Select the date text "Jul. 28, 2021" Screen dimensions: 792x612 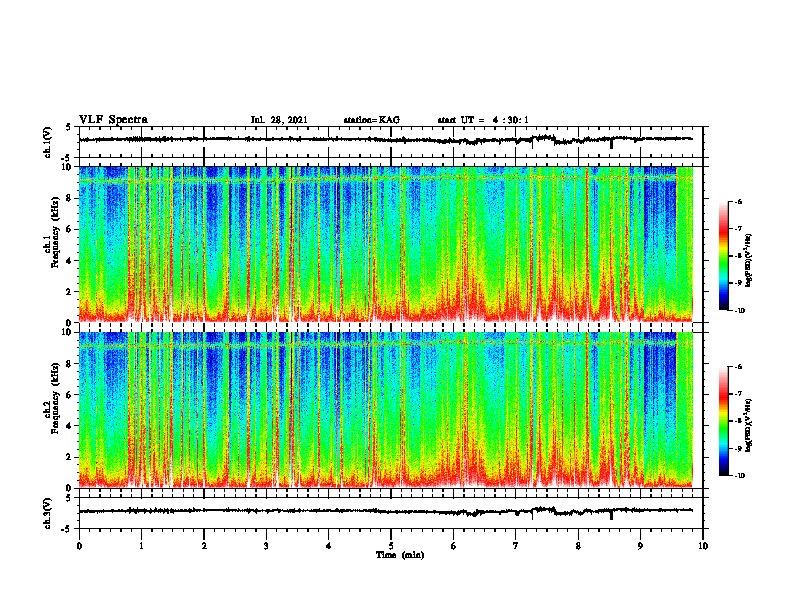(279, 120)
